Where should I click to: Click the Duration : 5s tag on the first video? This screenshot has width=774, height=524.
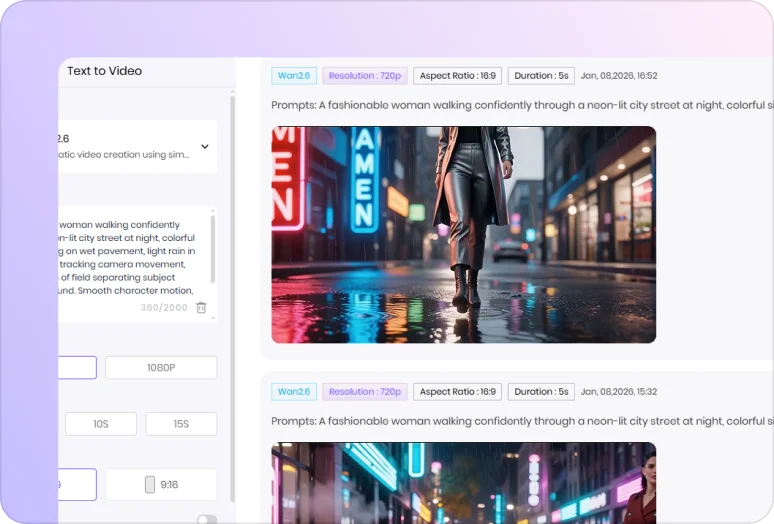click(540, 76)
